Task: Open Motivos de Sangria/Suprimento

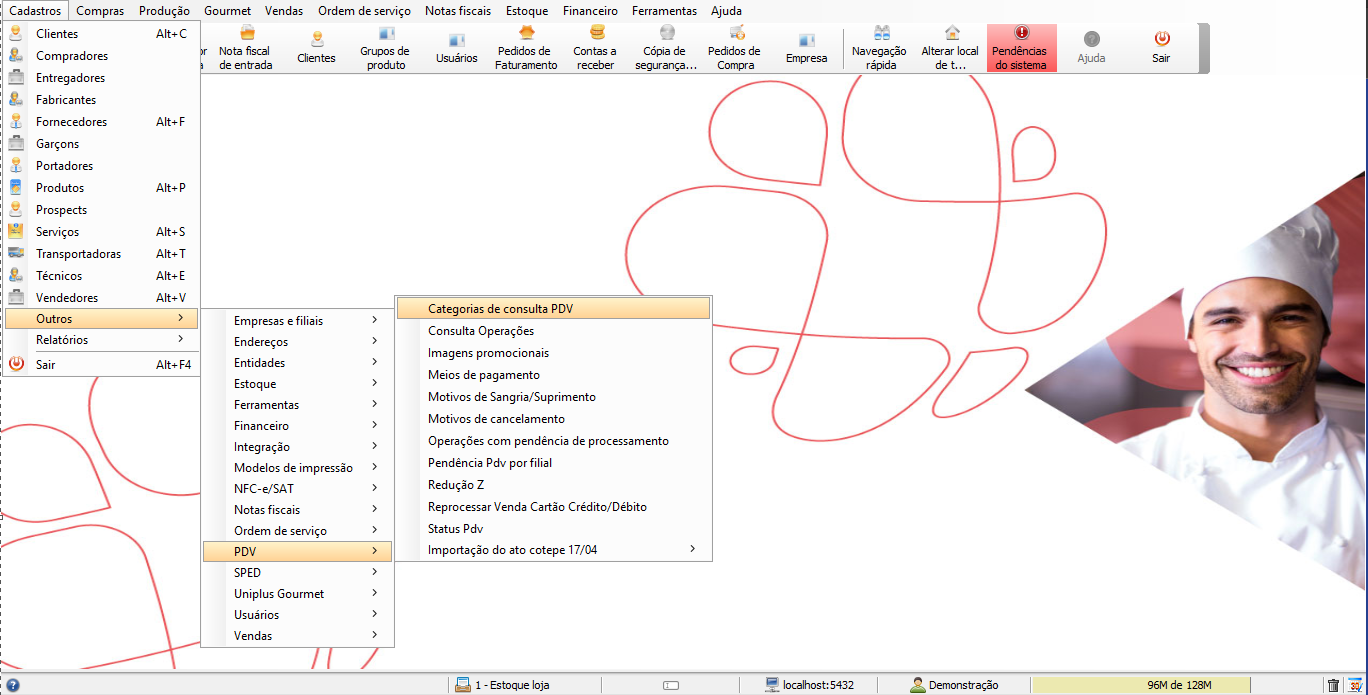Action: [x=554, y=397]
